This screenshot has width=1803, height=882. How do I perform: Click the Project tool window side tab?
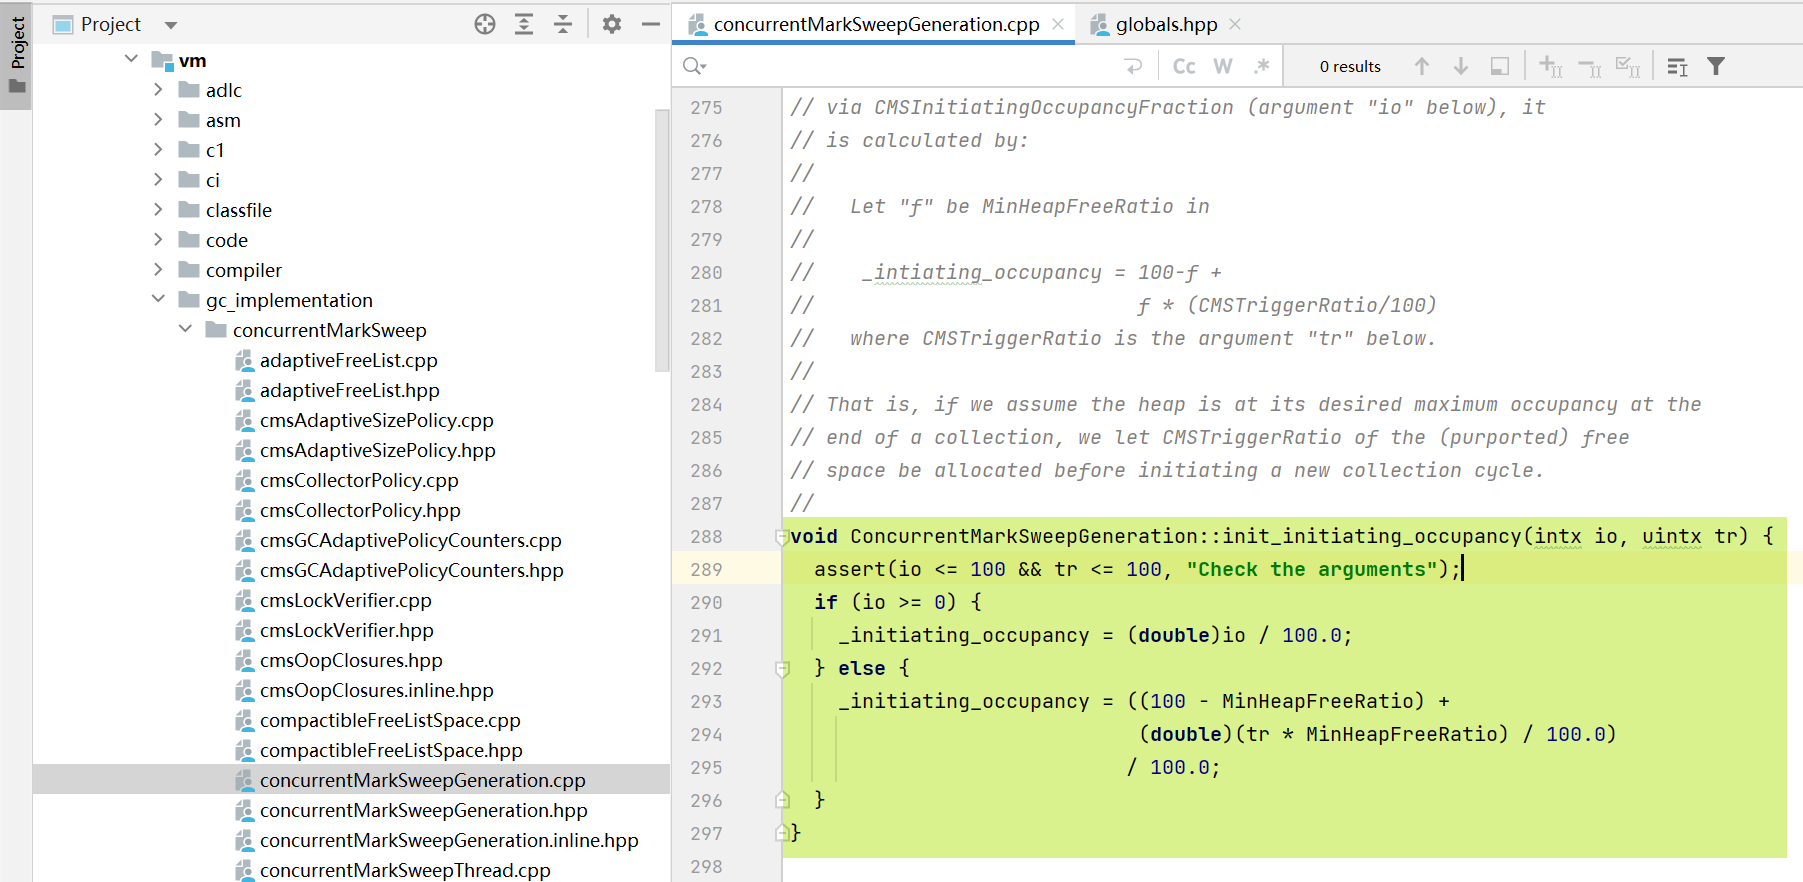coord(17,55)
